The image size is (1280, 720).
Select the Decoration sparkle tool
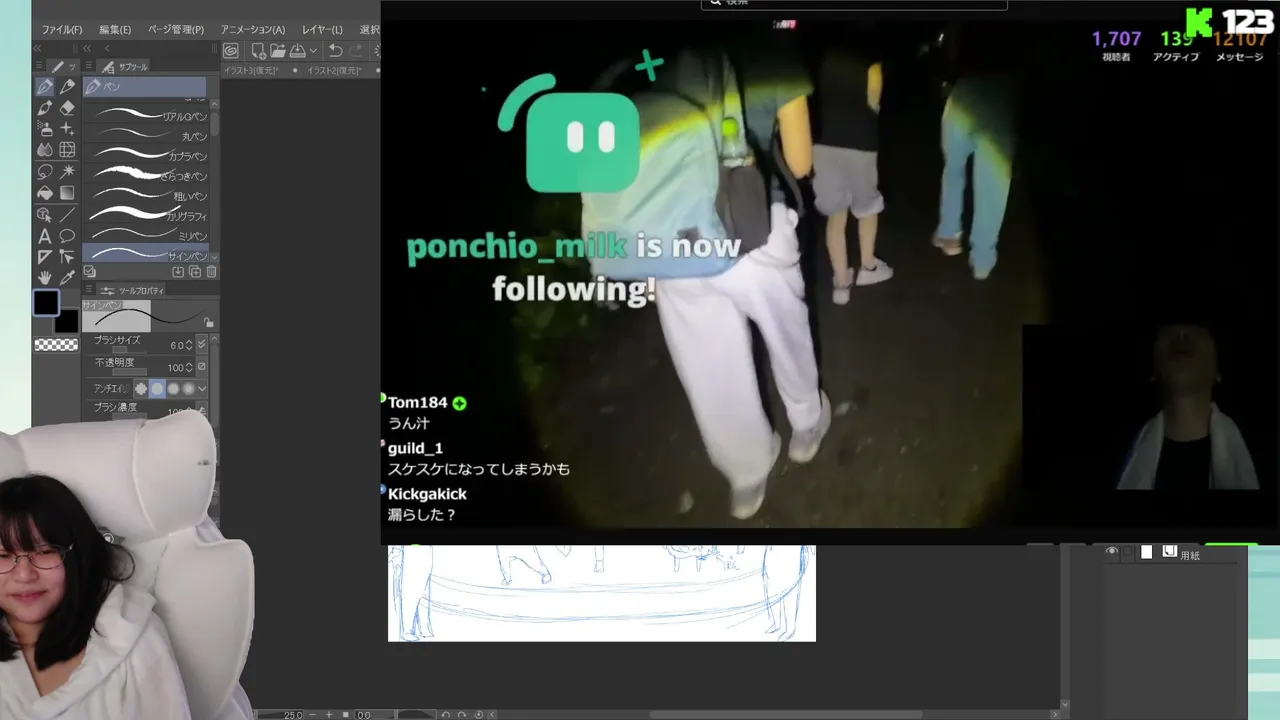point(67,129)
